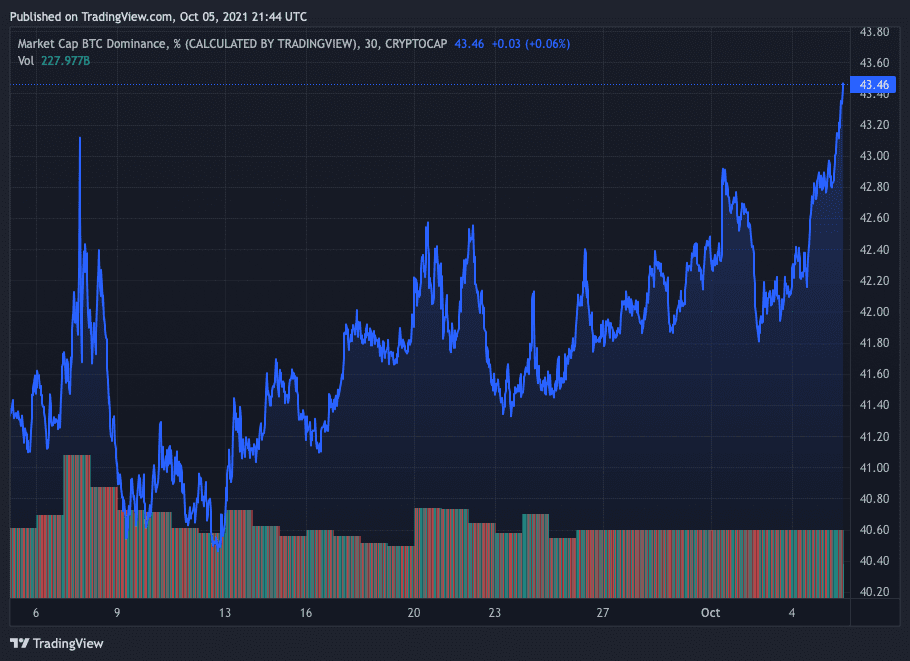Click the 43.00 price axis label
Viewport: 910px width, 661px height.
point(875,156)
